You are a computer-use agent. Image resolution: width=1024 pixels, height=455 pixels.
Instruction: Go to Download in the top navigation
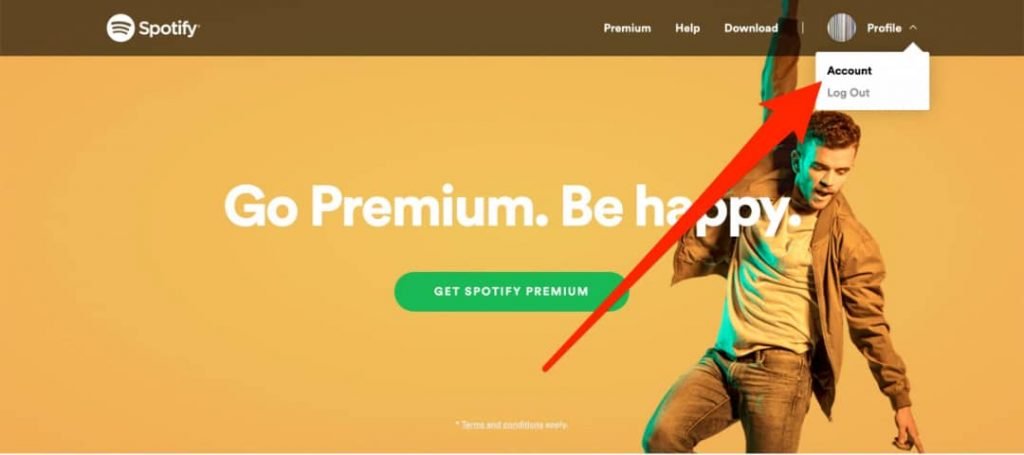coord(750,28)
